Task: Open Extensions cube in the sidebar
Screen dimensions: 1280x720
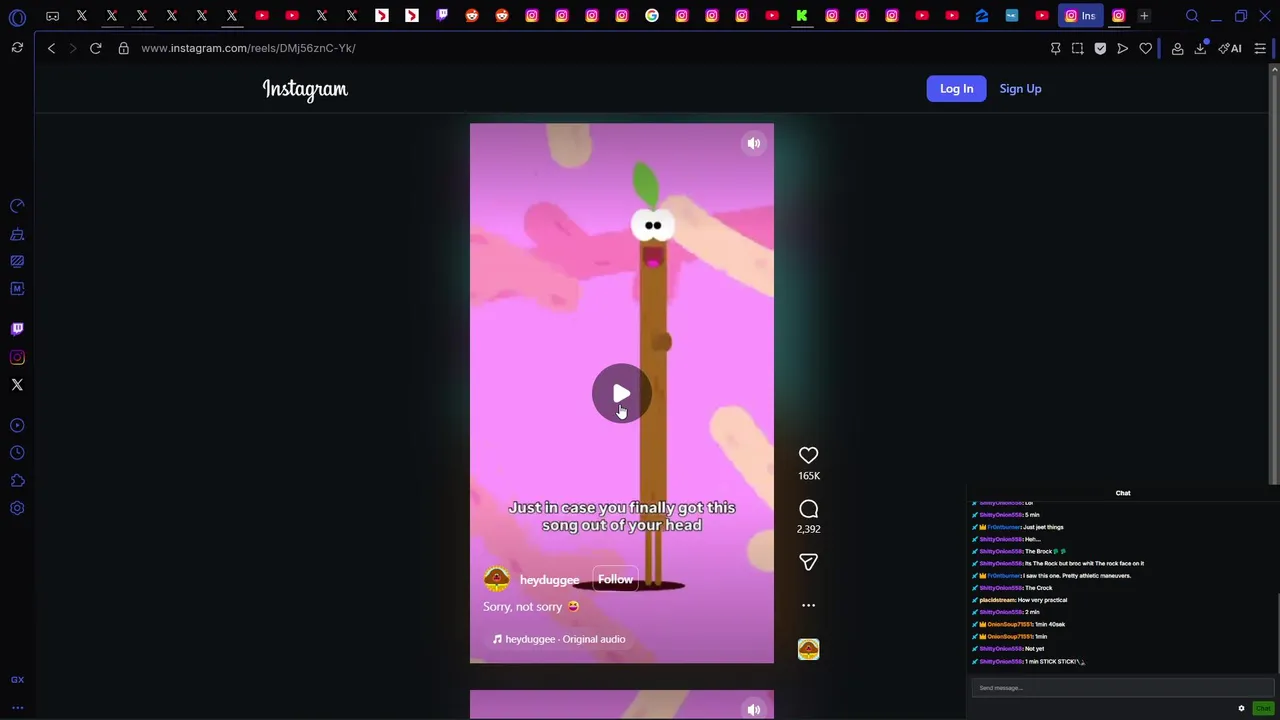Action: click(17, 481)
